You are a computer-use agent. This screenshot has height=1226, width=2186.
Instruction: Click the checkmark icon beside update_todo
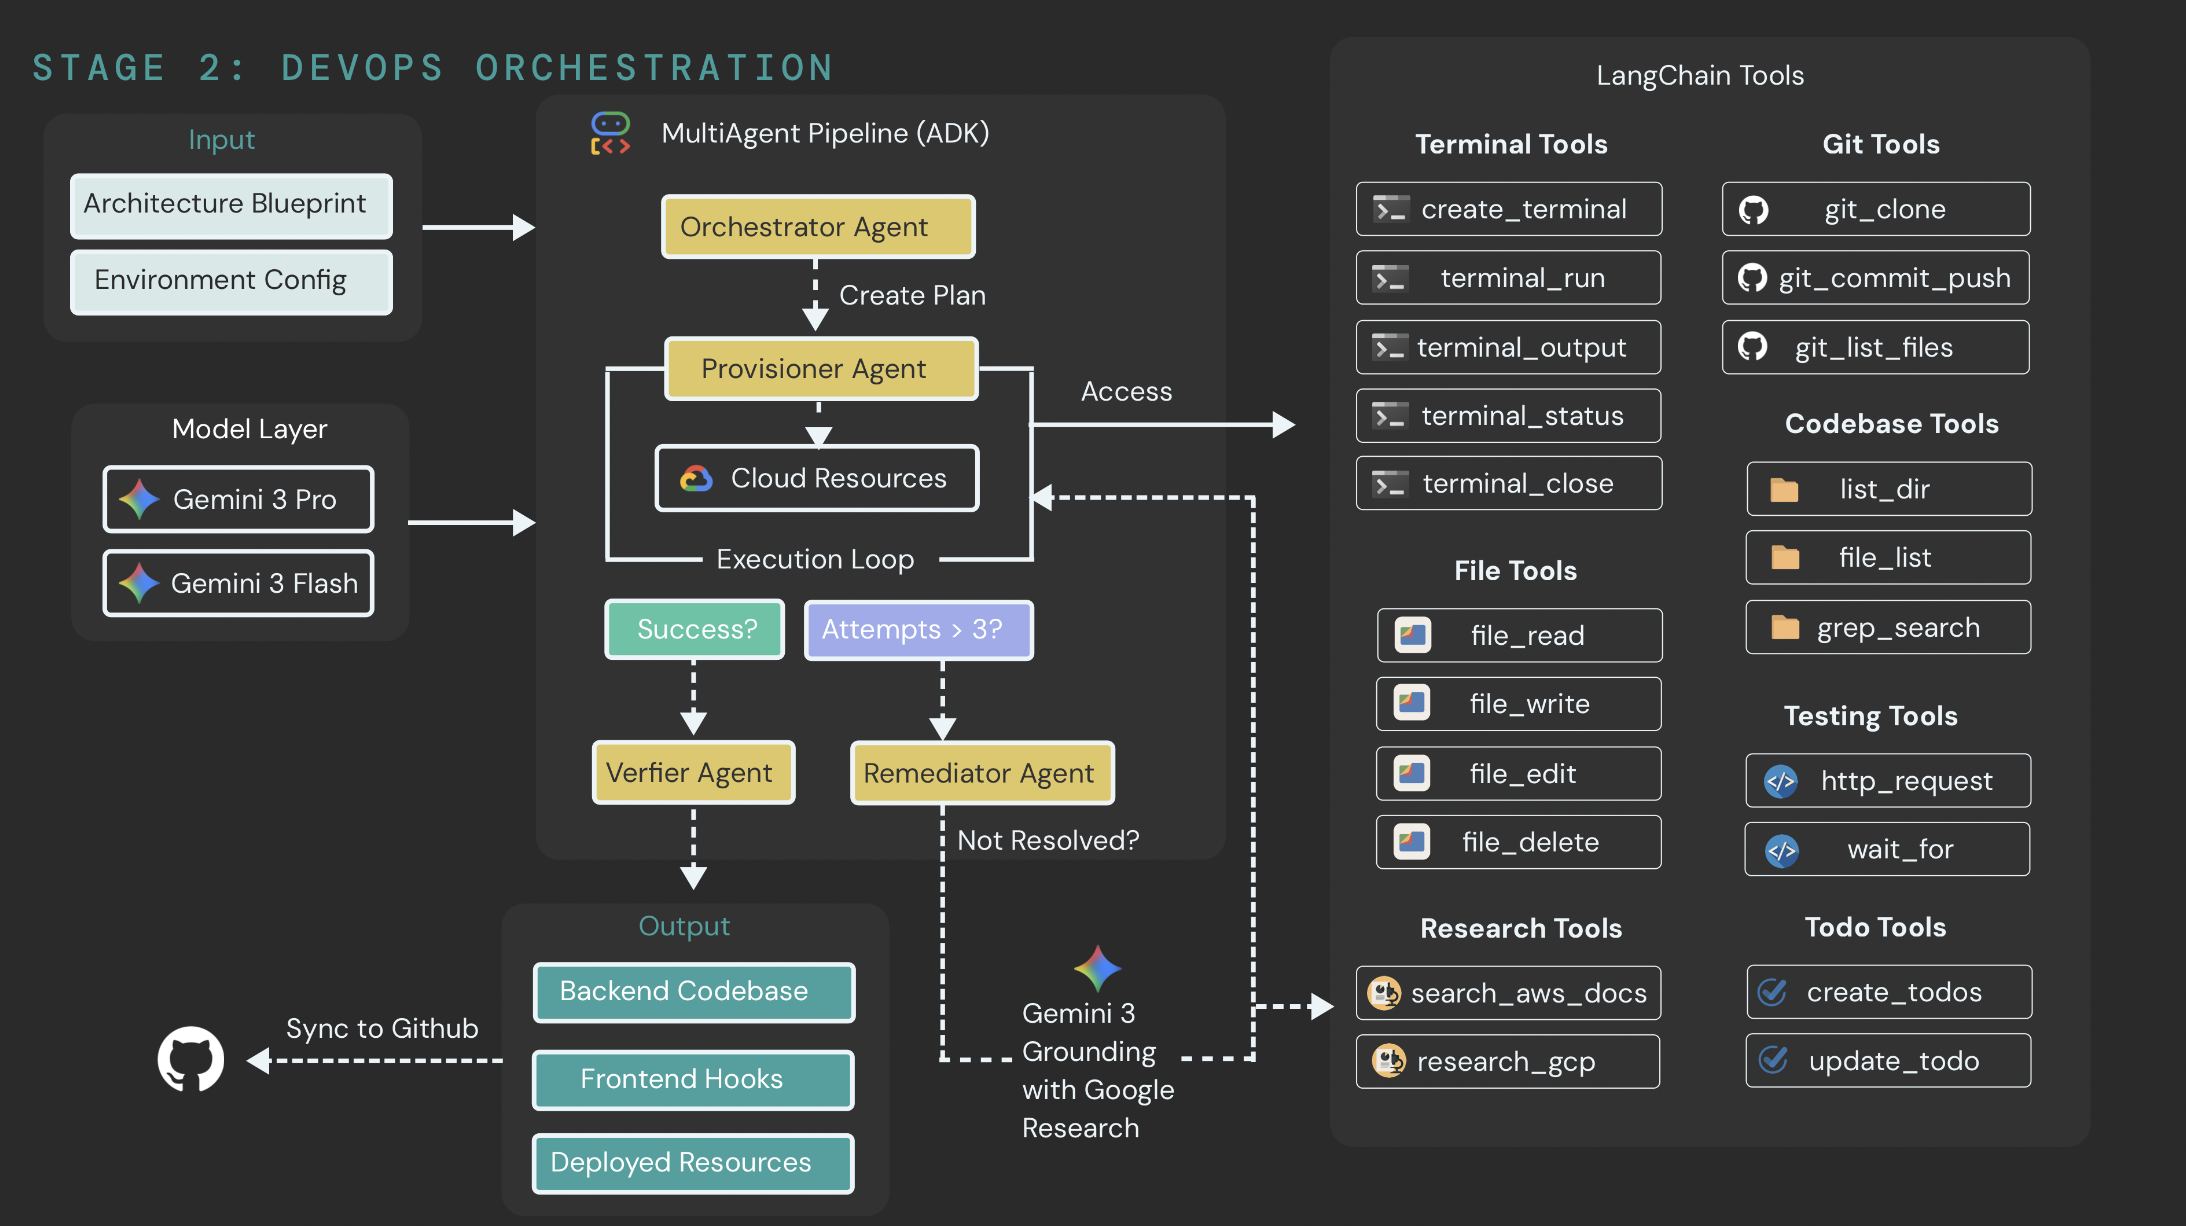click(x=1773, y=1061)
